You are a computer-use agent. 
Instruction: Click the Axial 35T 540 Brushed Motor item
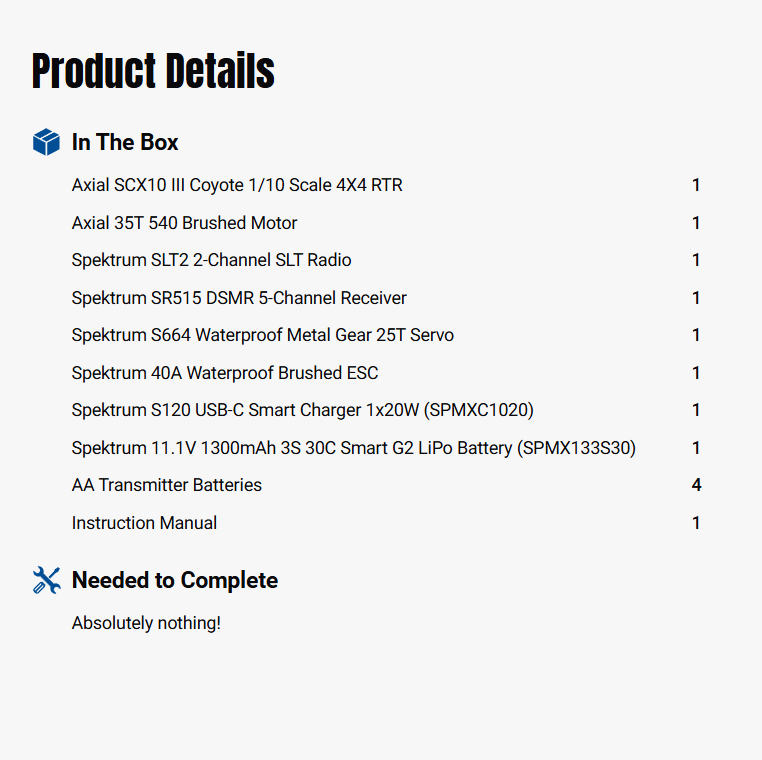pos(184,223)
